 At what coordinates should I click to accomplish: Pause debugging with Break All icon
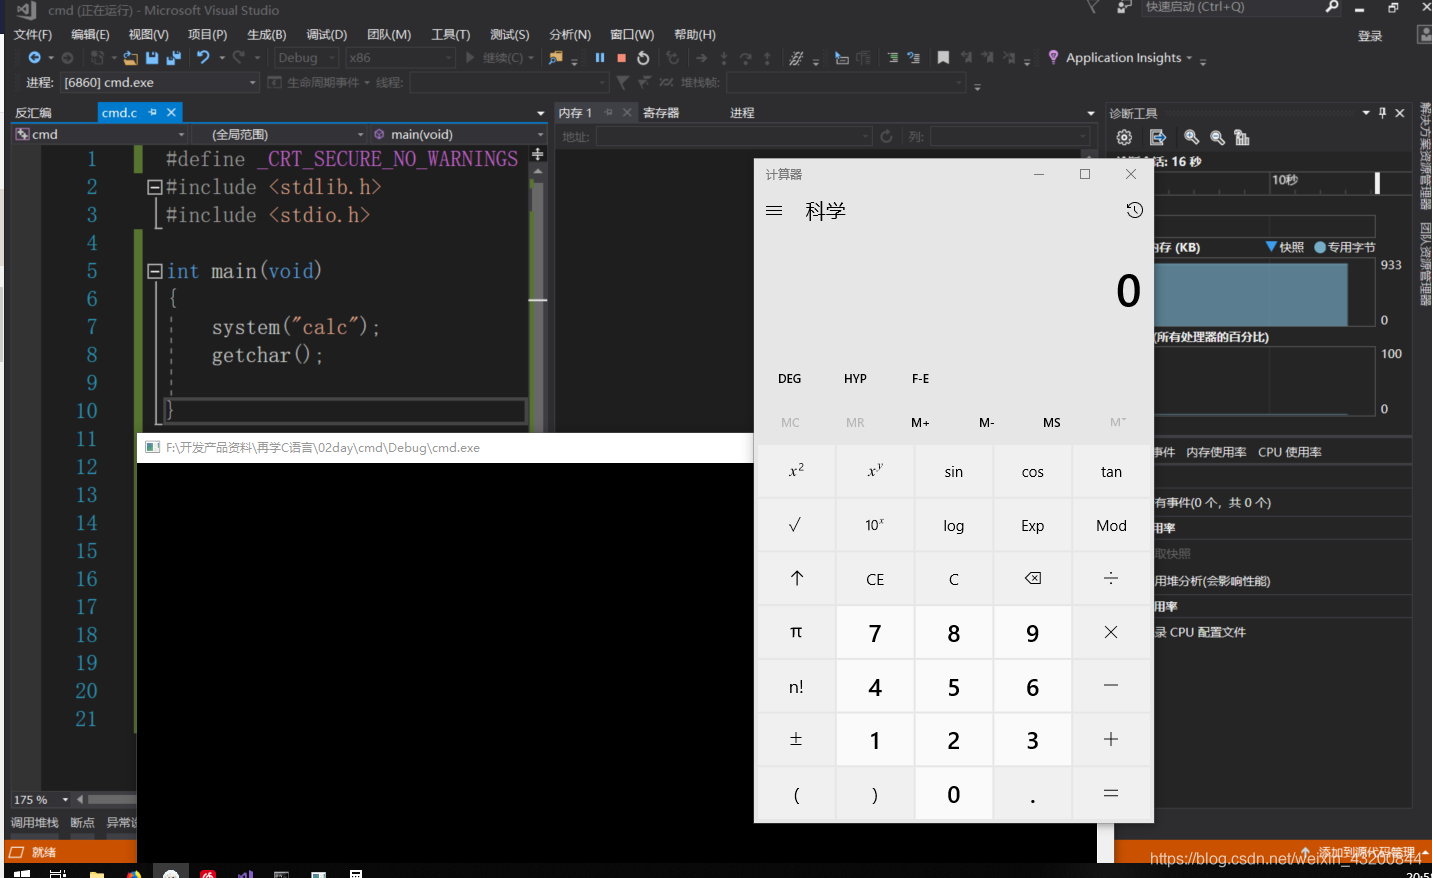point(600,58)
